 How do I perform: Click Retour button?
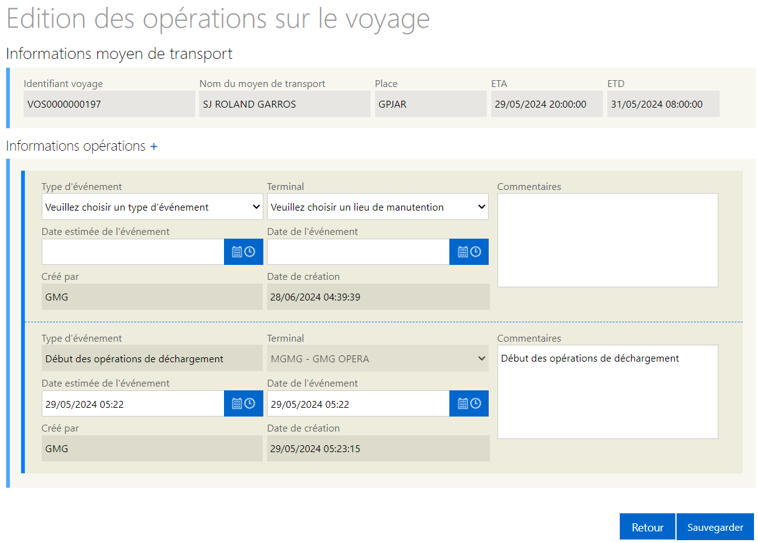647,527
